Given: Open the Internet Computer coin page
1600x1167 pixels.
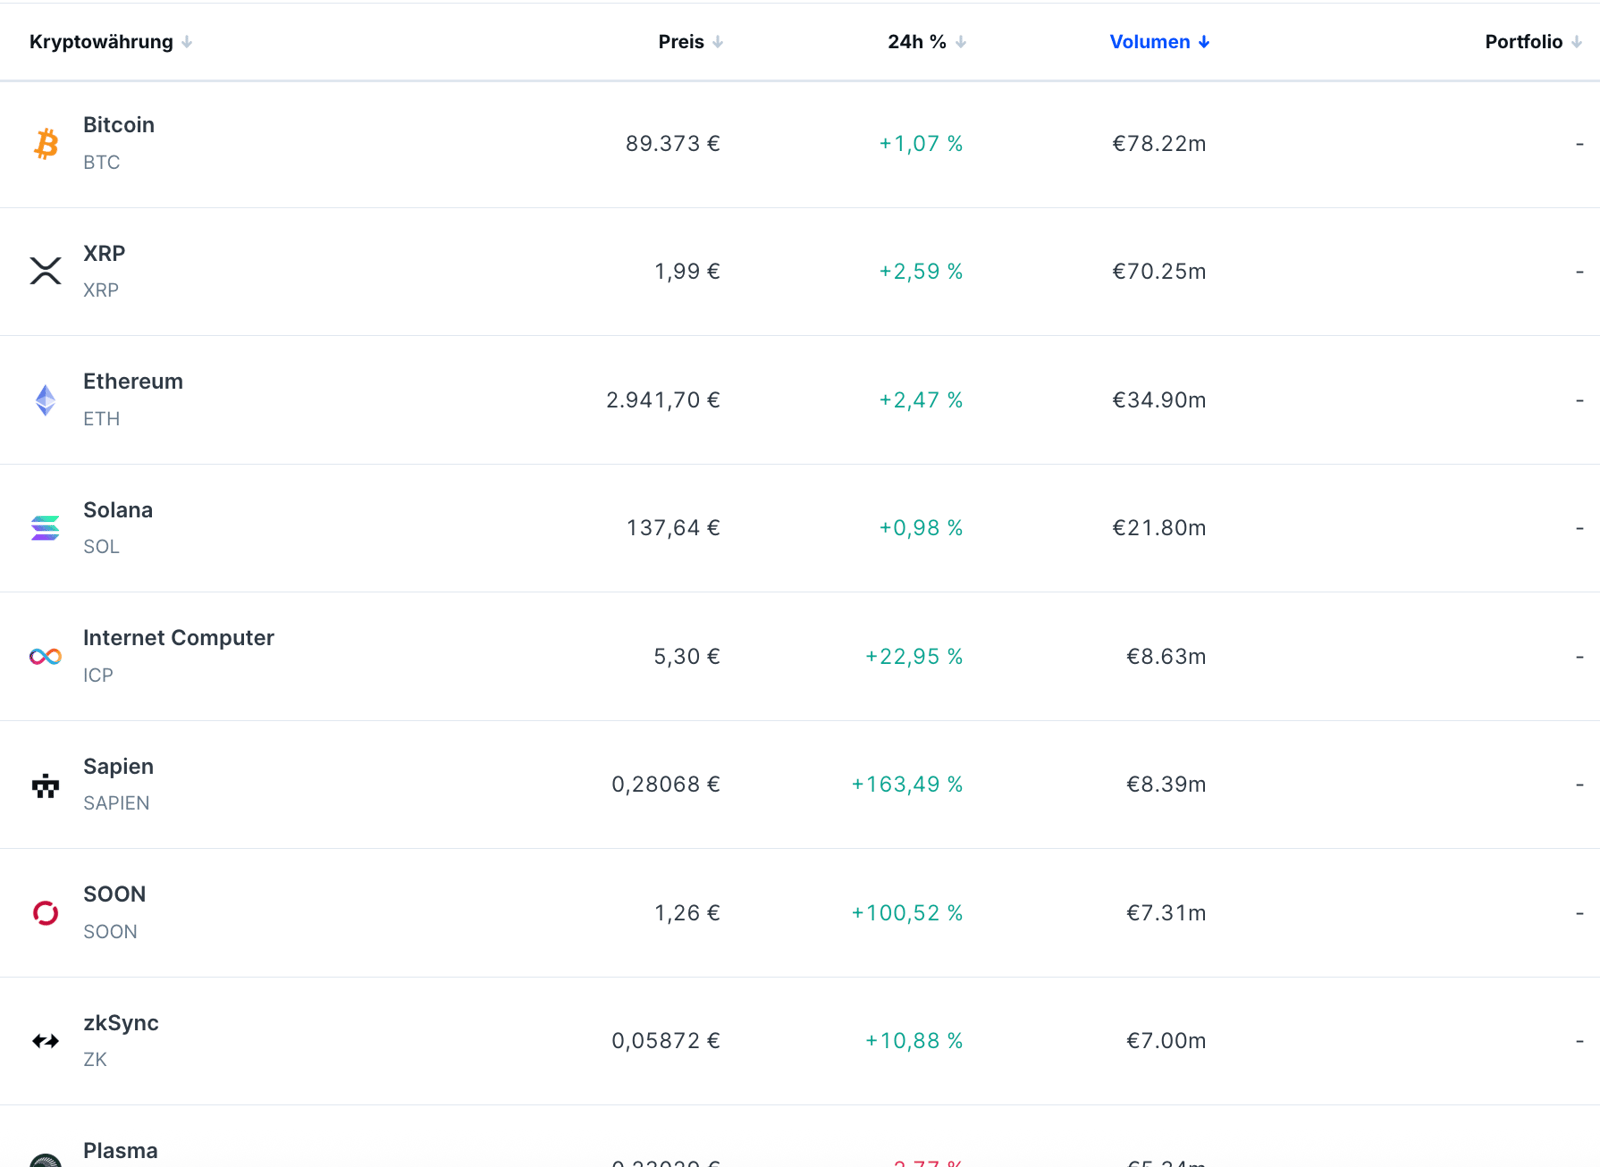Looking at the screenshot, I should pyautogui.click(x=179, y=638).
